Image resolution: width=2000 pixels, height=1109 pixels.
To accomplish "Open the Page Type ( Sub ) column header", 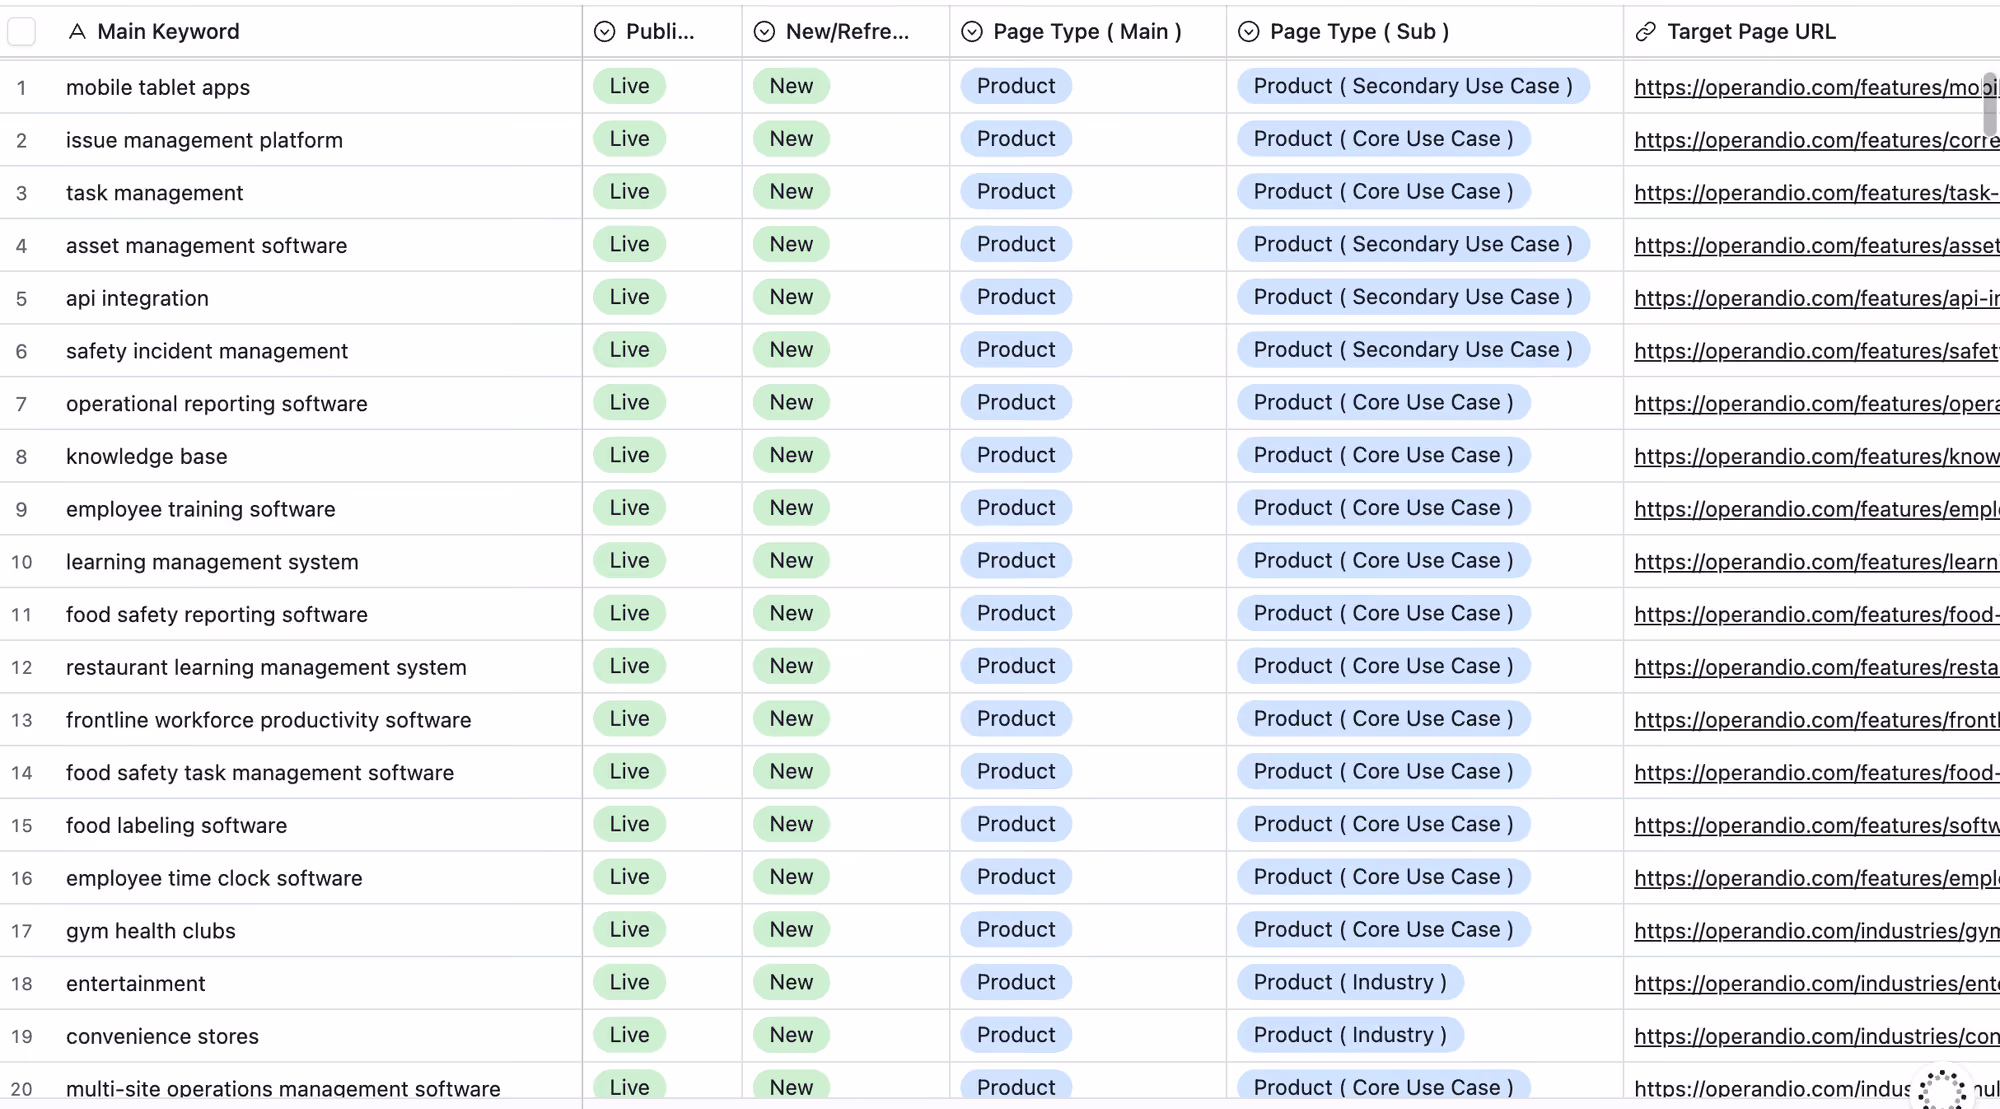I will click(x=1425, y=32).
